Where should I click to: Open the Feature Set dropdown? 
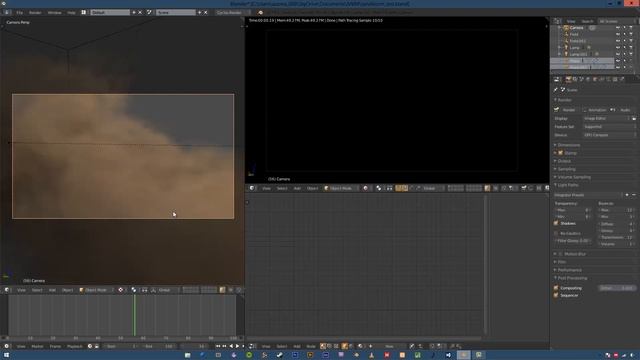tap(610, 127)
